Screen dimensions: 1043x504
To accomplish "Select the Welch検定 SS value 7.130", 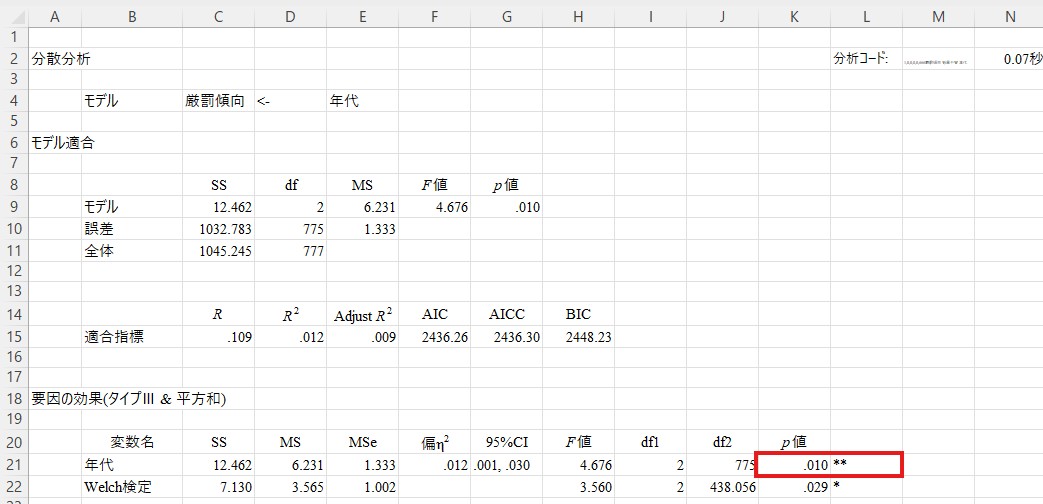I will coord(218,488).
